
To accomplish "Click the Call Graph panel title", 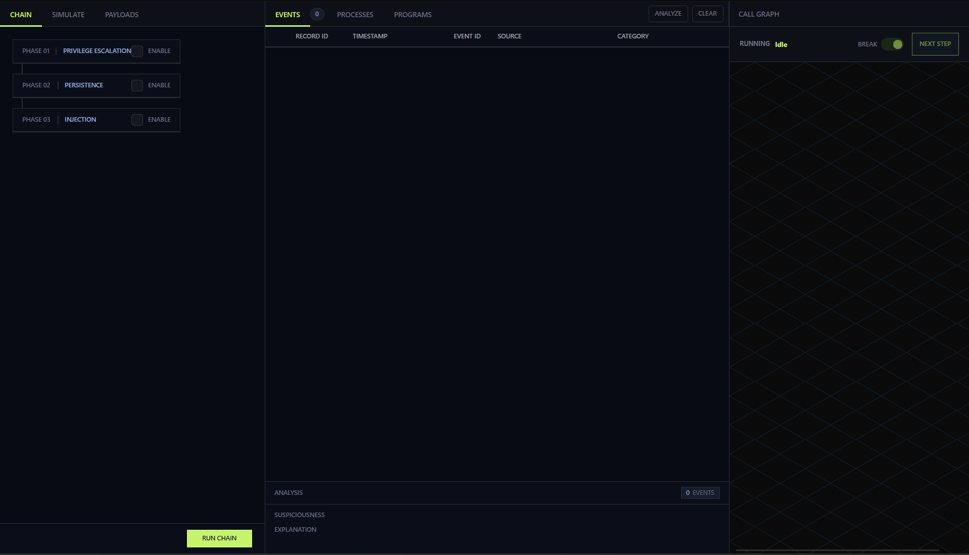I will tap(759, 14).
